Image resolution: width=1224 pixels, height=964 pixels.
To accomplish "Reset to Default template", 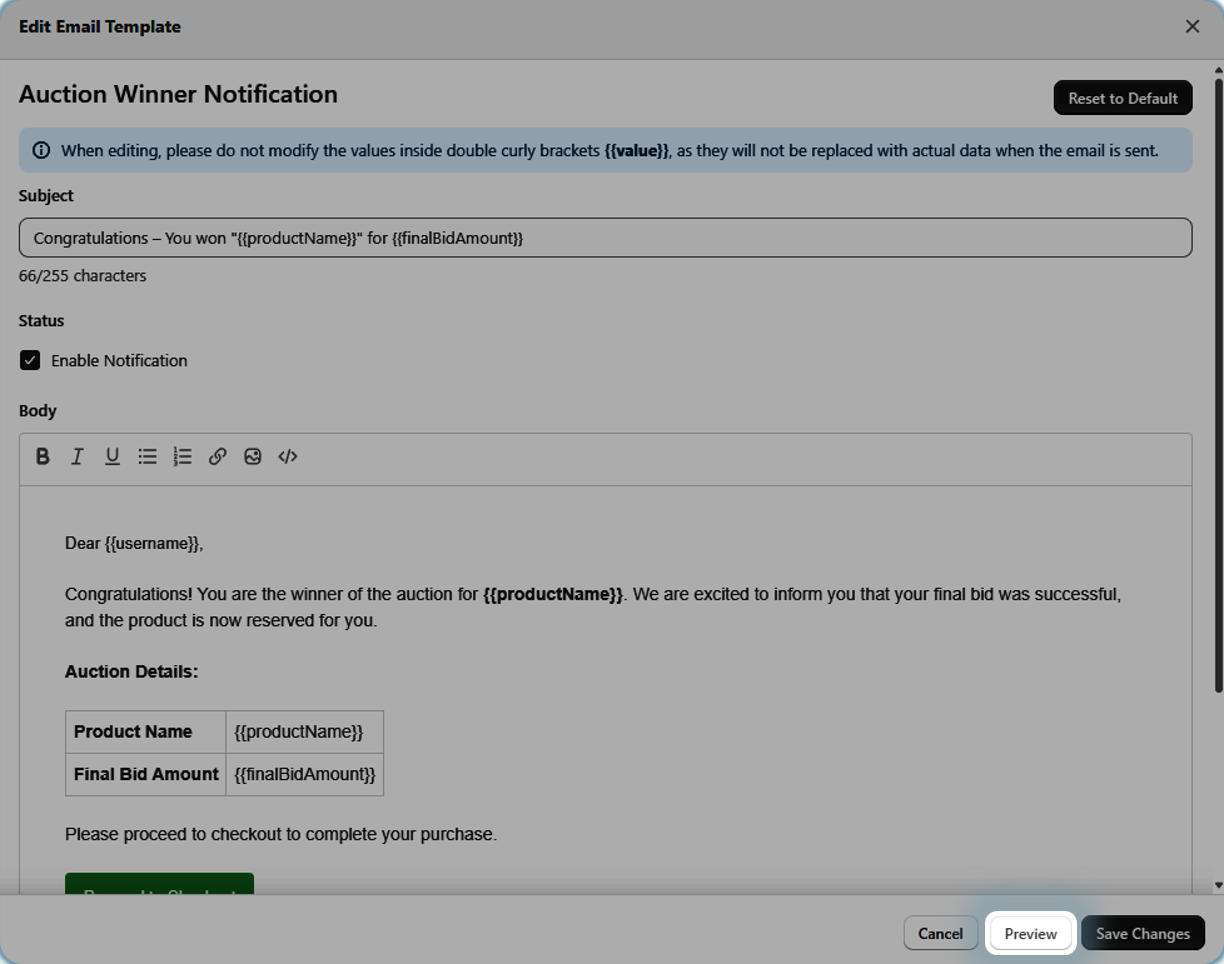I will pyautogui.click(x=1122, y=98).
